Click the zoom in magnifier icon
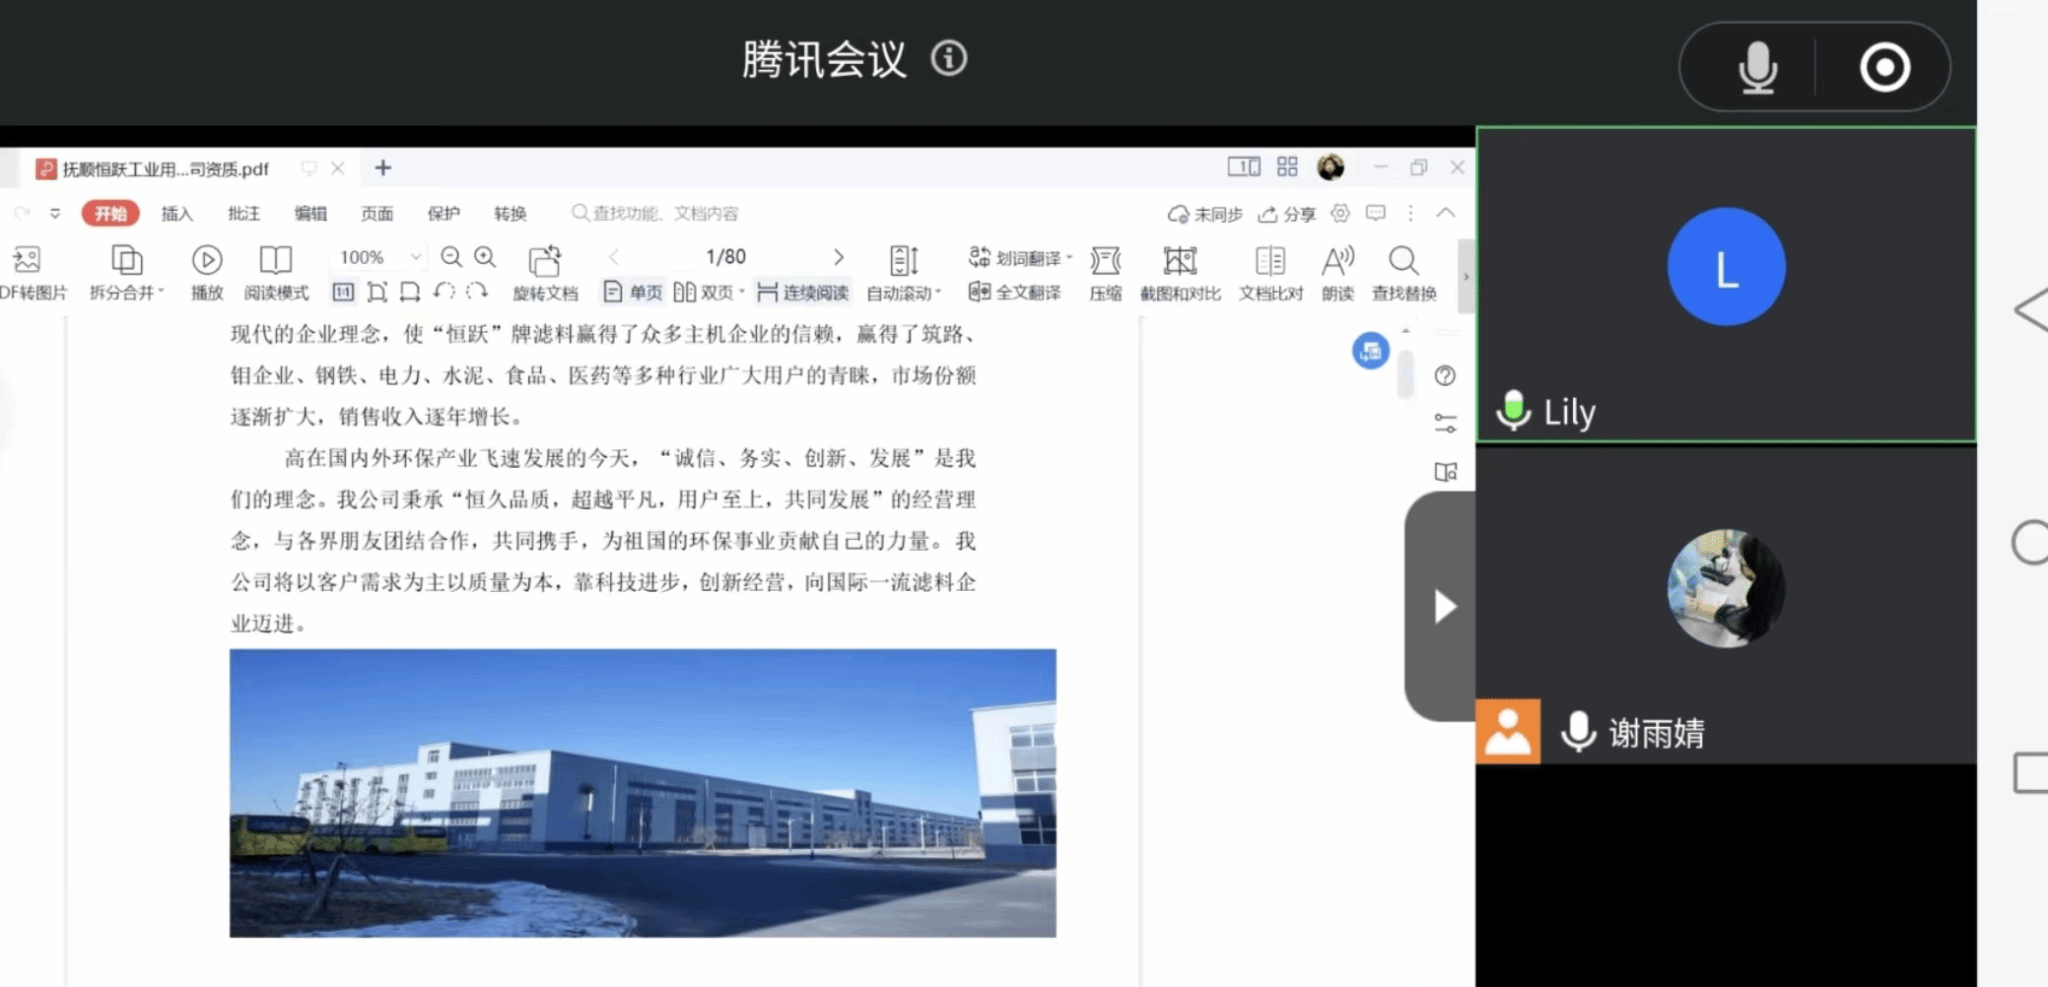Screen dimensions: 2048x987 click(485, 257)
